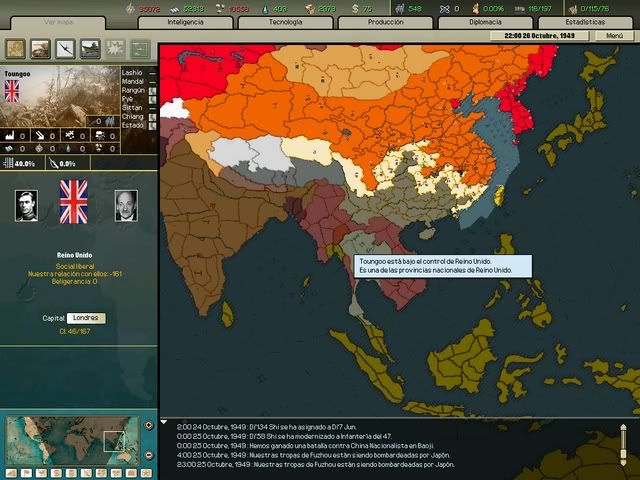
Task: Zoom in the minimap with plus button
Action: (x=149, y=423)
